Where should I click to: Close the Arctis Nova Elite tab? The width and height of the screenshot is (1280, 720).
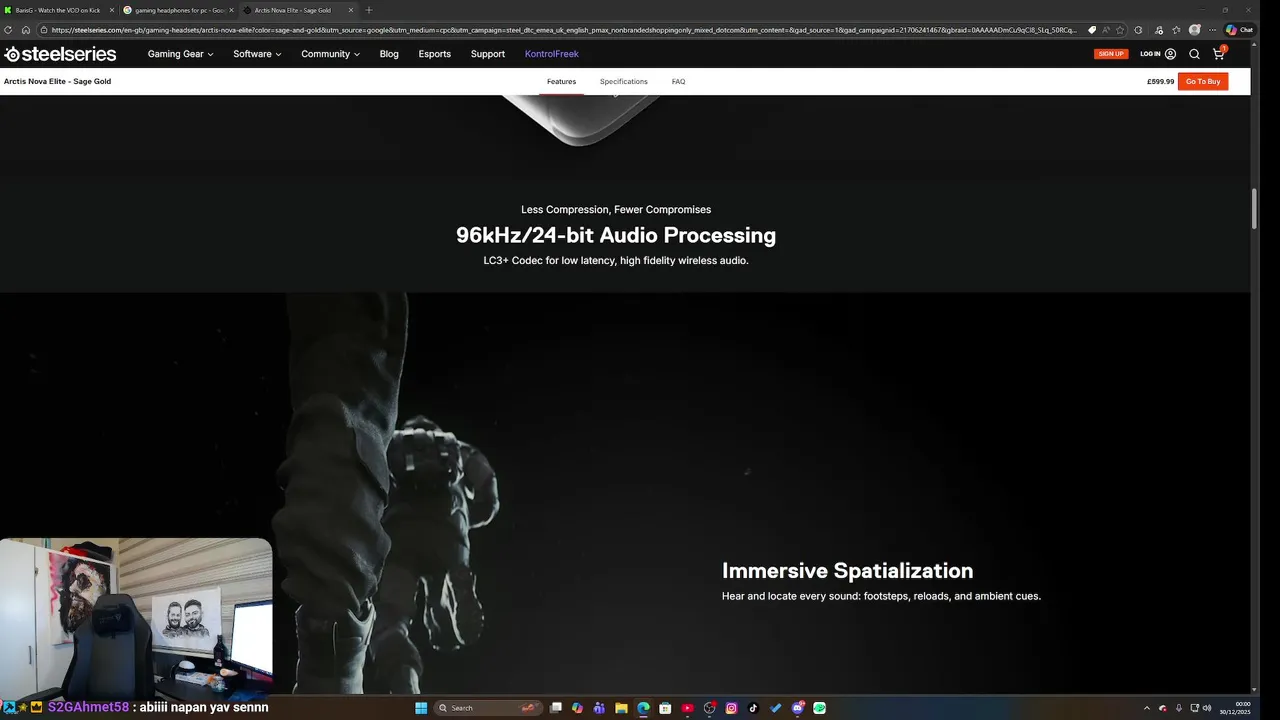351,10
